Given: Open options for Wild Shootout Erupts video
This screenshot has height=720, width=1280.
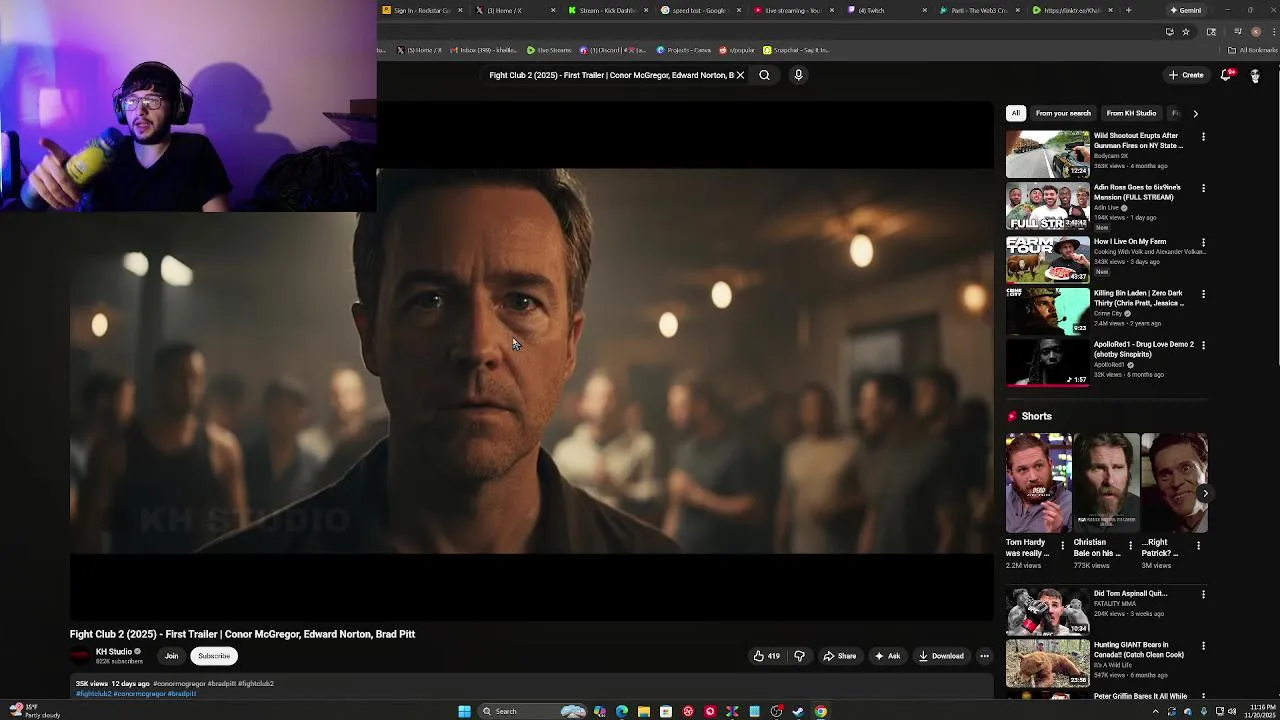Looking at the screenshot, I should [x=1203, y=137].
